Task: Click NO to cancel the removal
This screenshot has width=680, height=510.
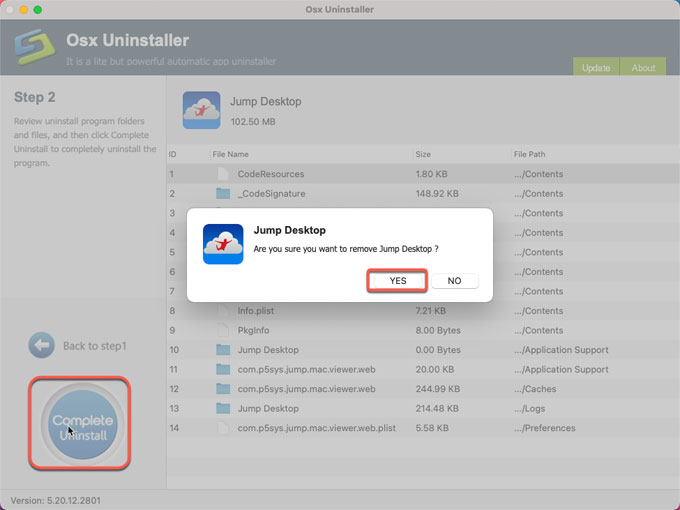Action: [x=454, y=281]
